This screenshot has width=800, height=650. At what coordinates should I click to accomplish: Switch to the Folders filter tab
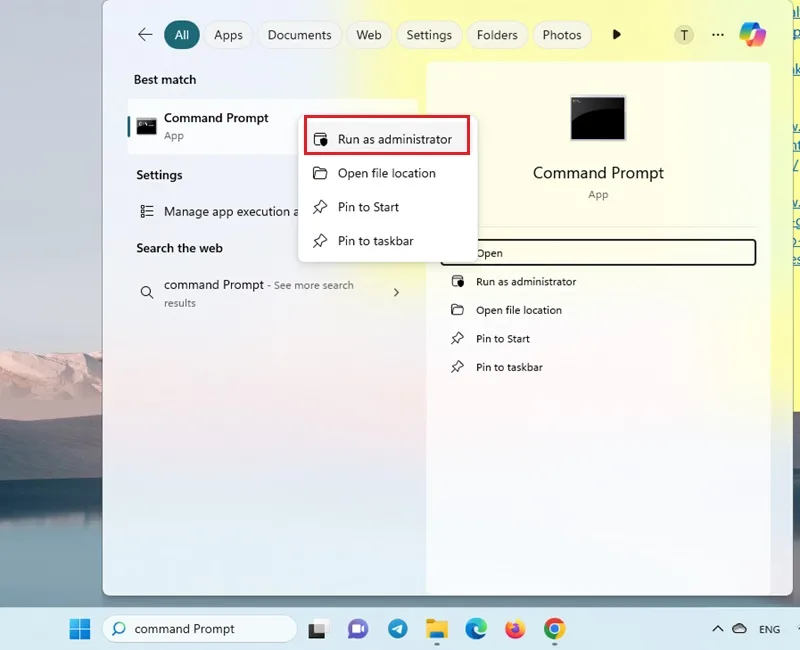(x=497, y=35)
